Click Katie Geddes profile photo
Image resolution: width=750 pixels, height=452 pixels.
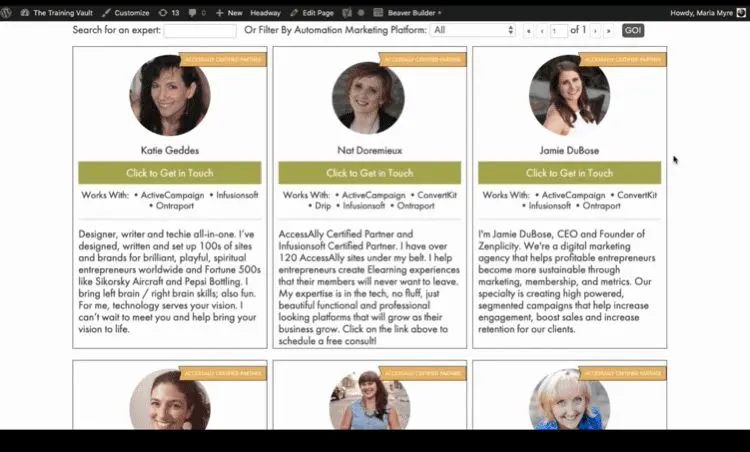170,95
